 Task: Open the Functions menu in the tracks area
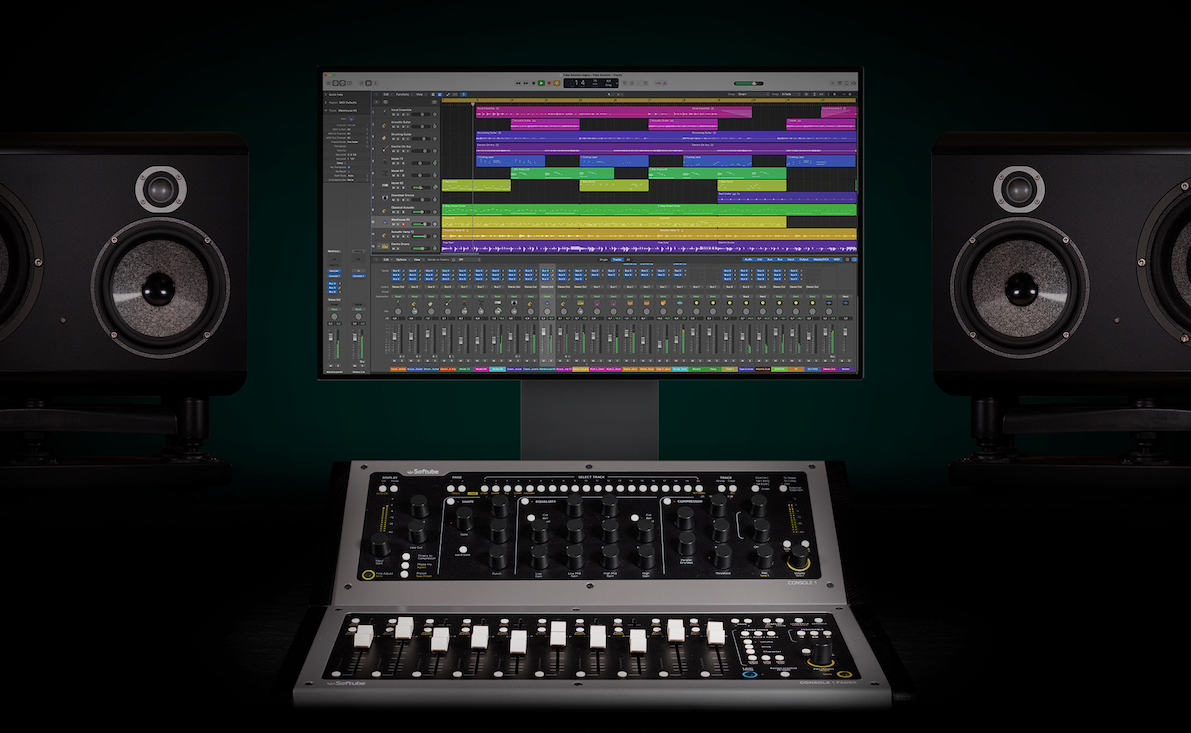click(403, 94)
